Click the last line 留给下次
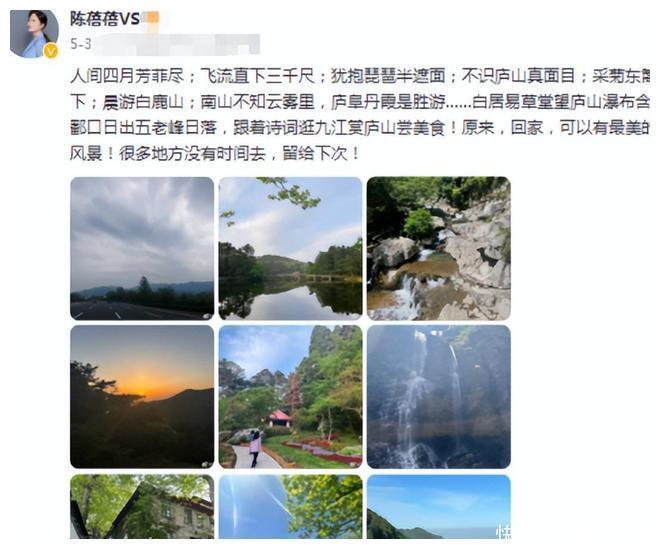Image resolution: width=660 pixels, height=549 pixels. pyautogui.click(x=215, y=154)
